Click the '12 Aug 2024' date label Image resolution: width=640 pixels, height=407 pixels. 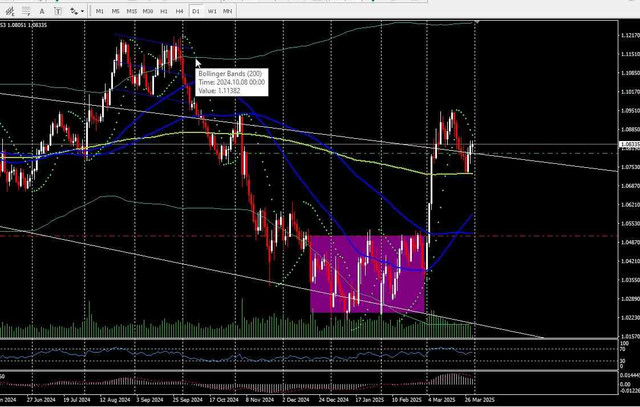(x=115, y=400)
